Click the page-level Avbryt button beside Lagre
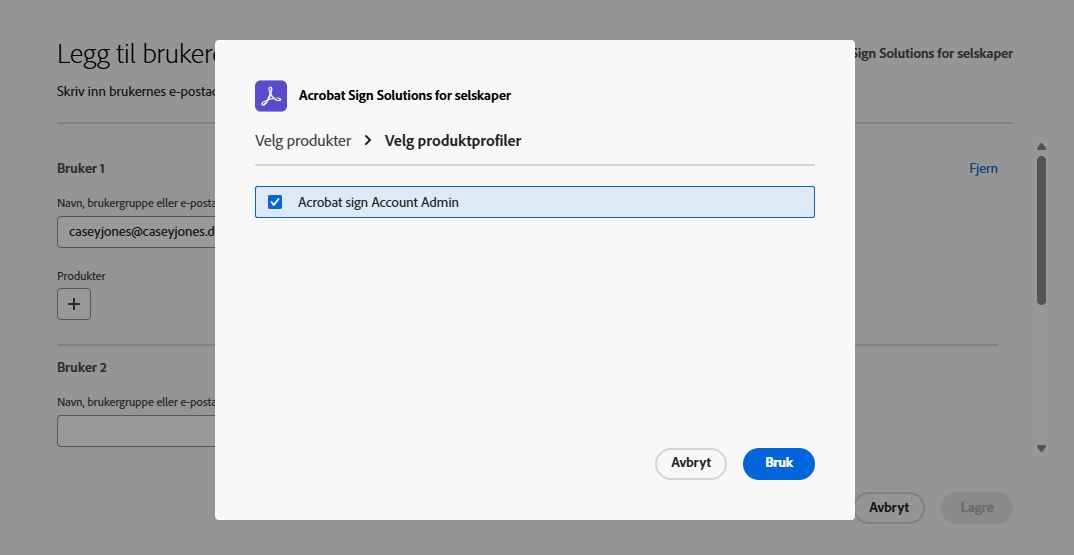 tap(888, 507)
